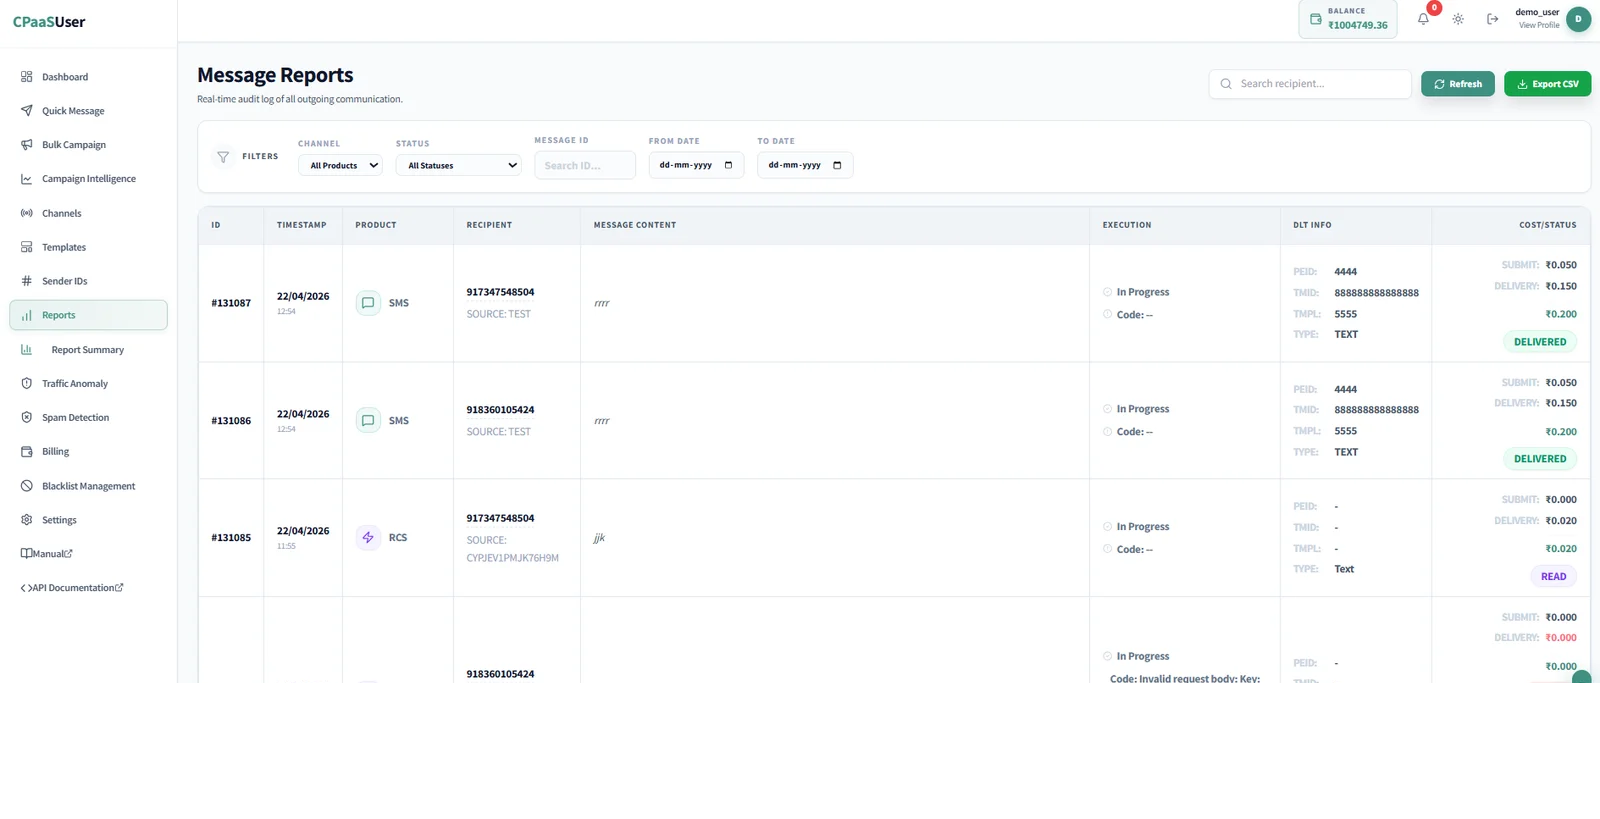Click the Templates sidebar icon
Screen dimensions: 1600x819
27,247
